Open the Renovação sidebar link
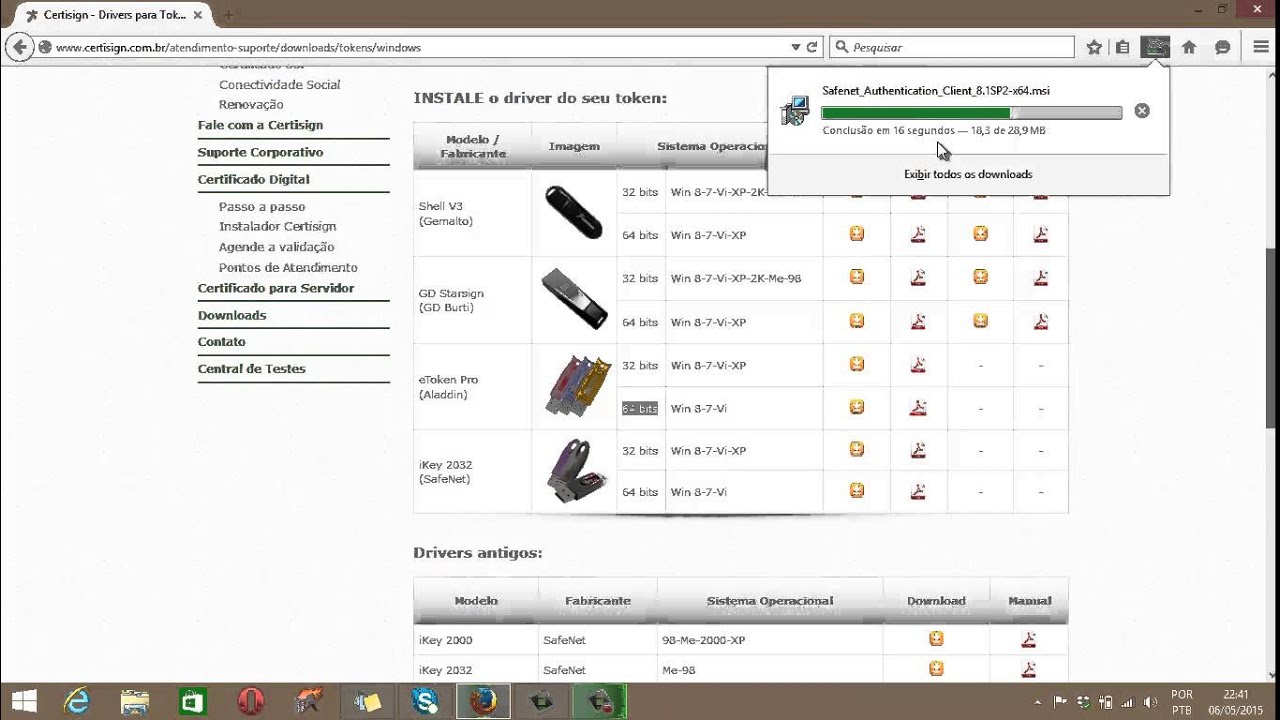Image resolution: width=1280 pixels, height=720 pixels. pos(251,104)
